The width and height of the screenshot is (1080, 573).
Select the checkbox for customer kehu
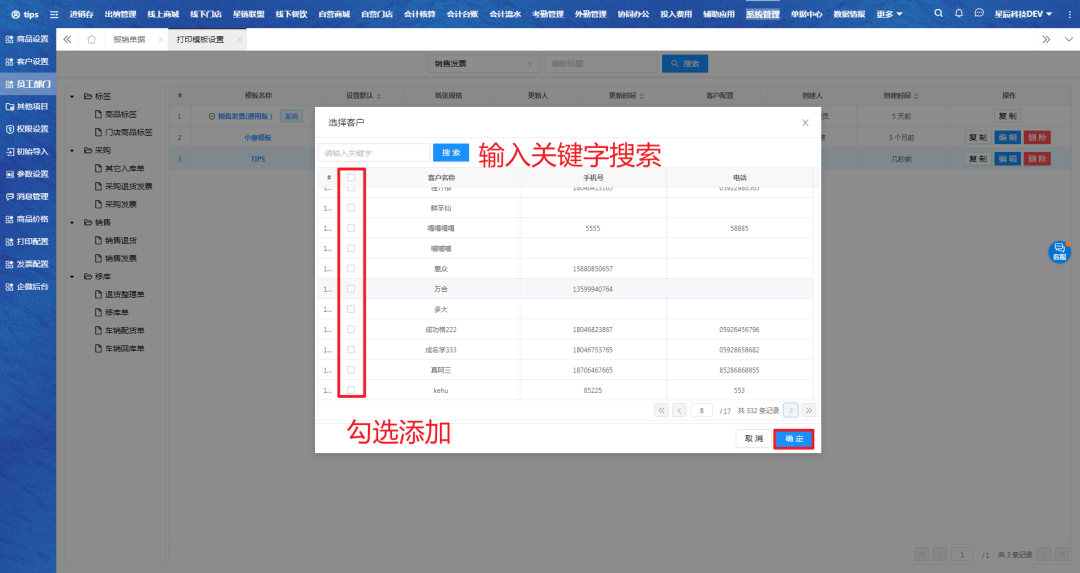click(x=351, y=390)
